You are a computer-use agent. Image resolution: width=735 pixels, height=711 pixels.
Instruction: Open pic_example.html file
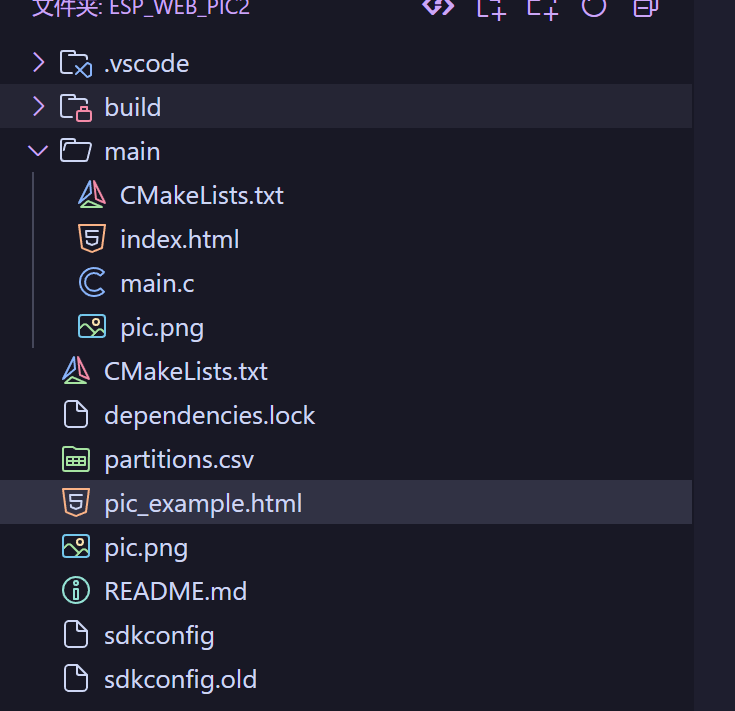pos(203,503)
